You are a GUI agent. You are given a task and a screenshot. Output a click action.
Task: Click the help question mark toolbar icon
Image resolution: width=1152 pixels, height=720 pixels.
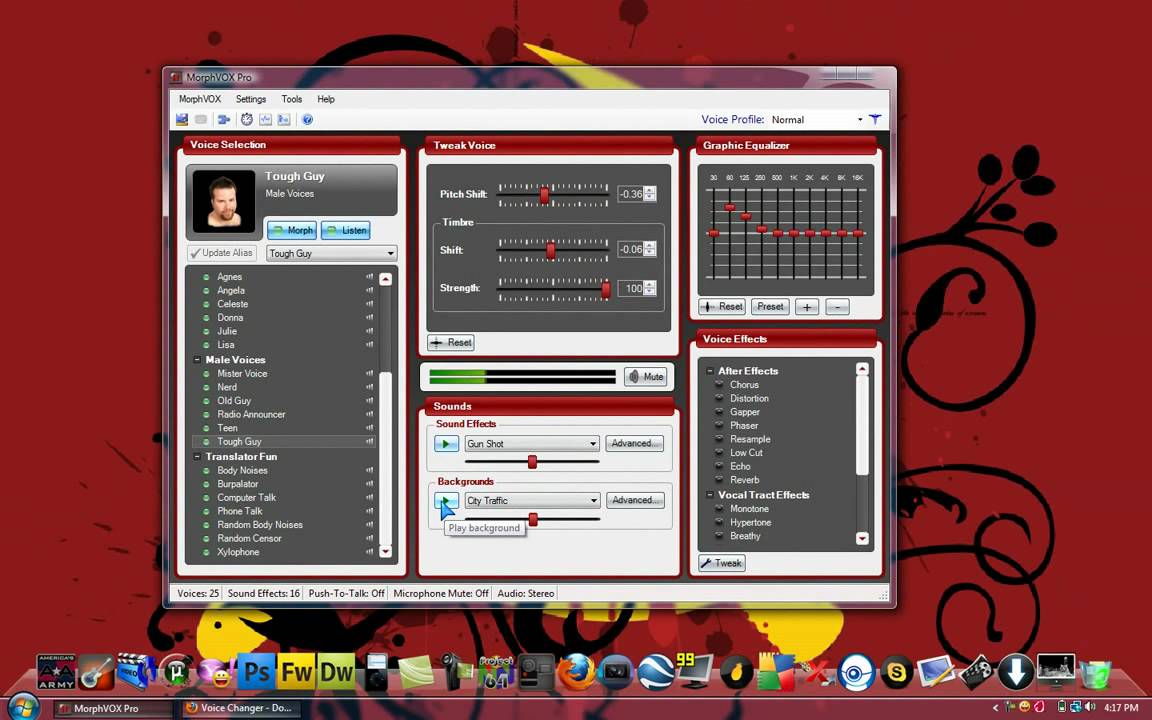308,119
